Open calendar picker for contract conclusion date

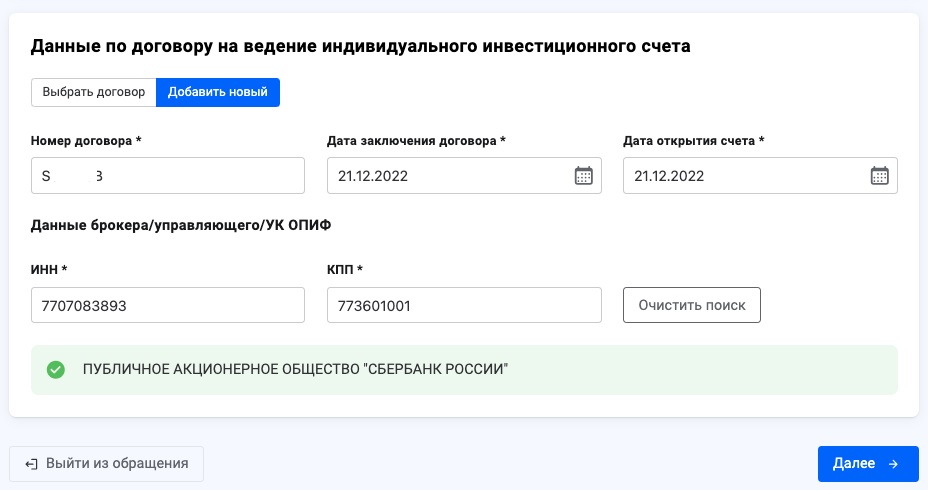click(x=583, y=176)
